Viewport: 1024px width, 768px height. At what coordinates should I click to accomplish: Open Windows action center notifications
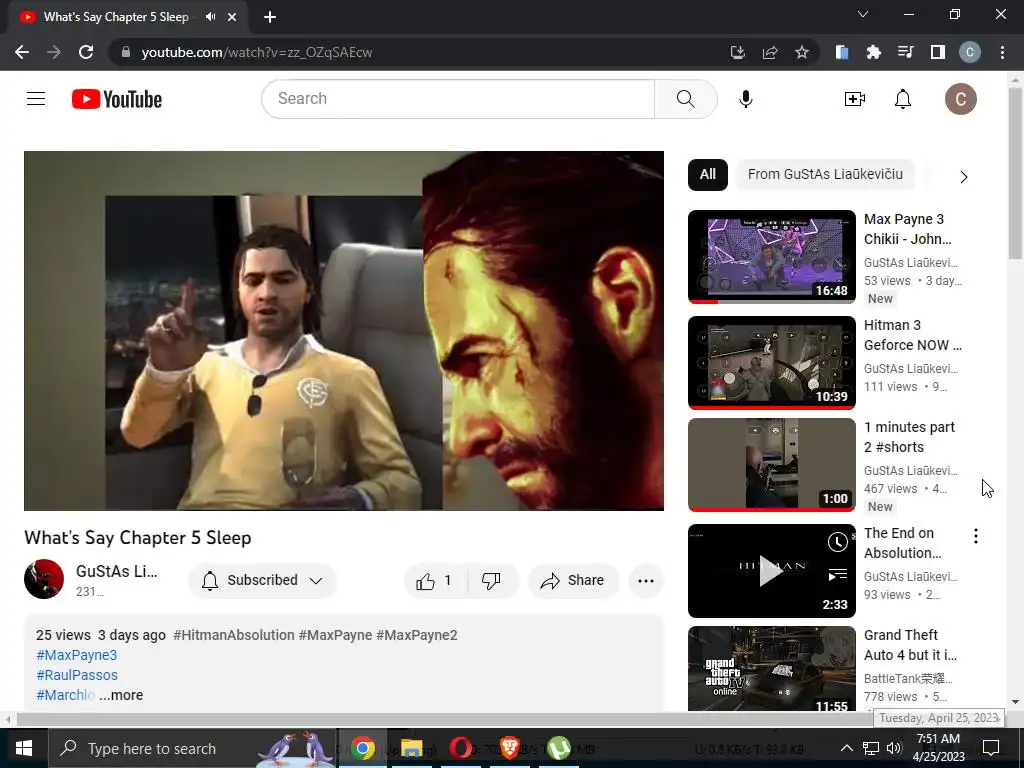[991, 748]
